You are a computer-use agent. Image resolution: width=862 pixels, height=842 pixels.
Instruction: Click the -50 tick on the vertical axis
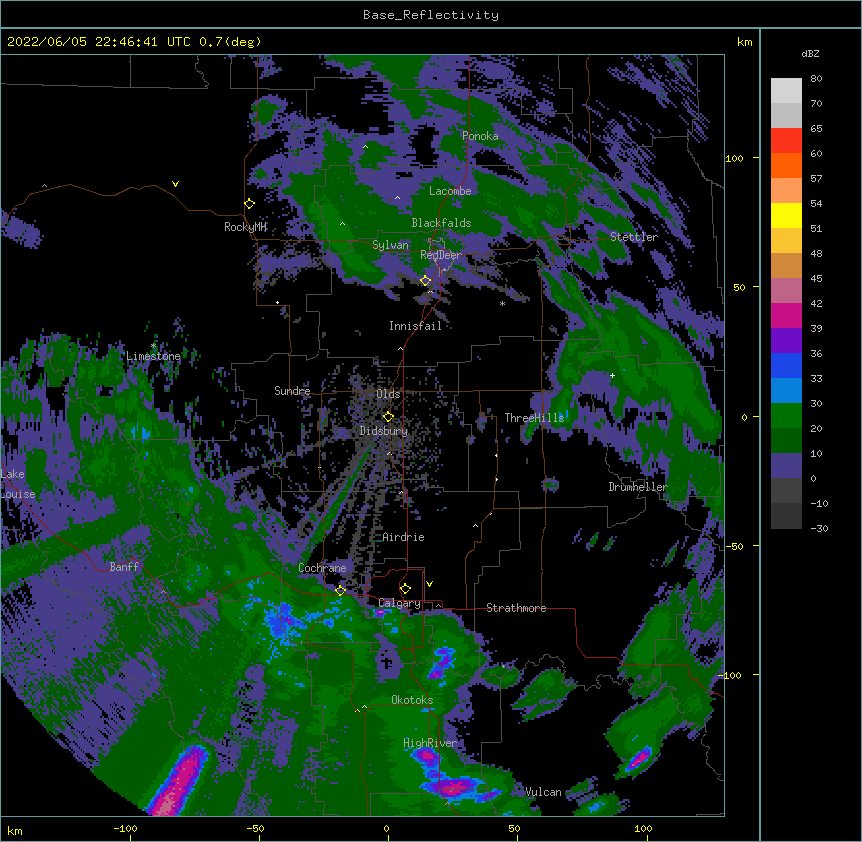734,546
